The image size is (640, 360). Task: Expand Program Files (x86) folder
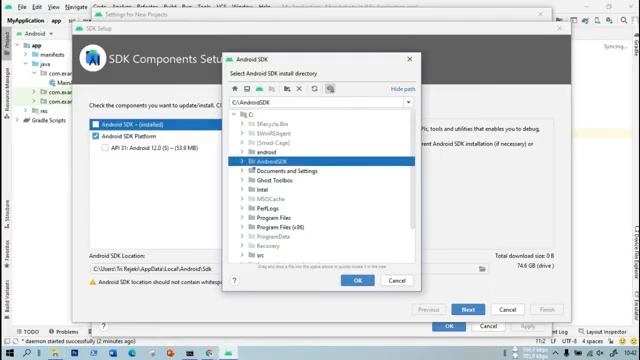(242, 227)
